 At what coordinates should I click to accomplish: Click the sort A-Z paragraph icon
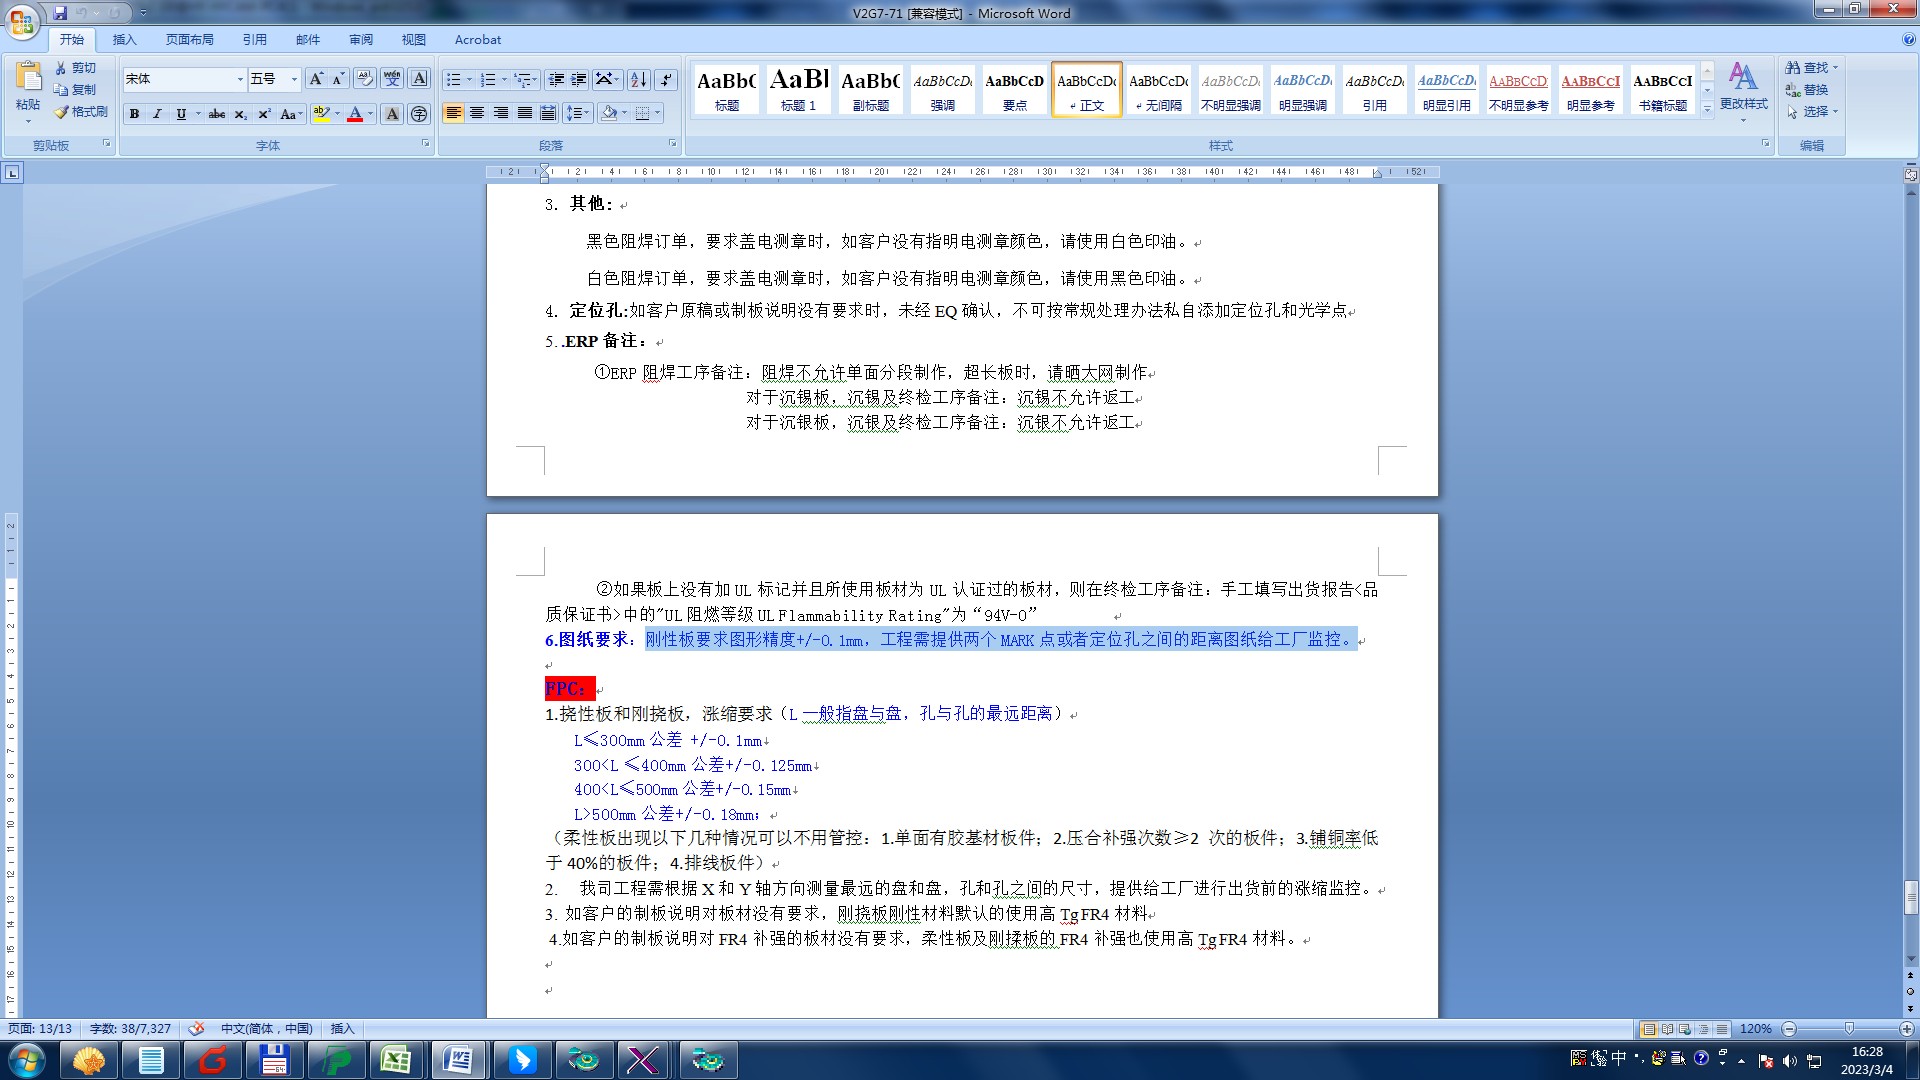pyautogui.click(x=638, y=80)
